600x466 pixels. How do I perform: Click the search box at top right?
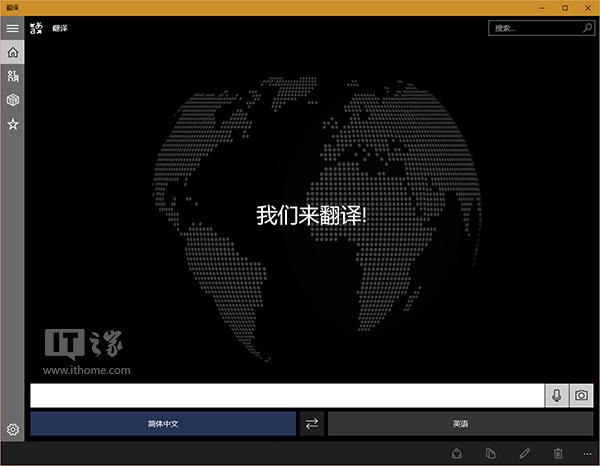(x=532, y=28)
